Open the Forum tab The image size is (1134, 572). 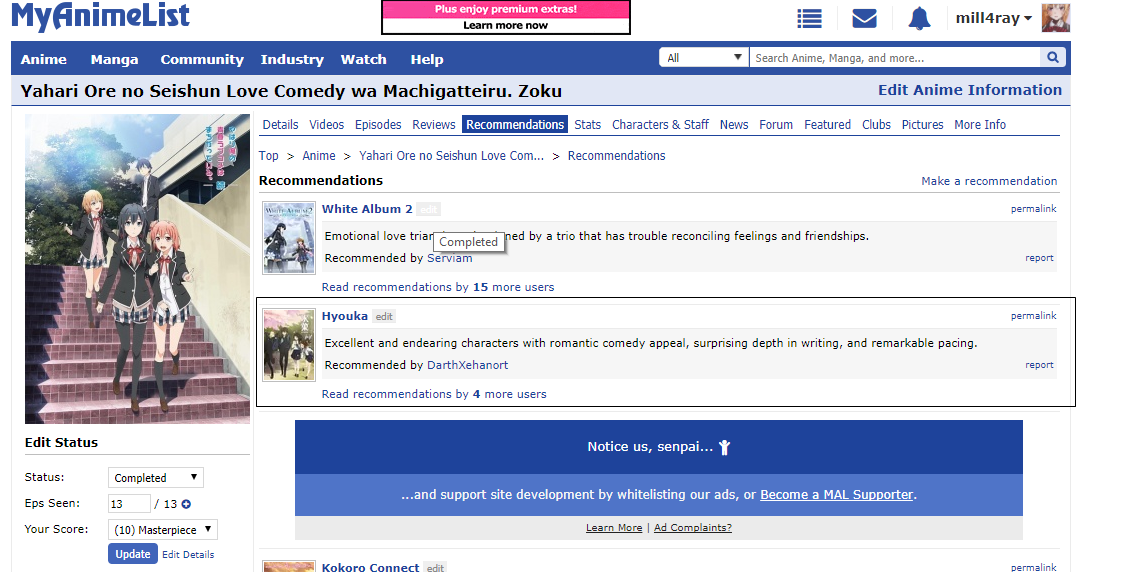coord(776,124)
